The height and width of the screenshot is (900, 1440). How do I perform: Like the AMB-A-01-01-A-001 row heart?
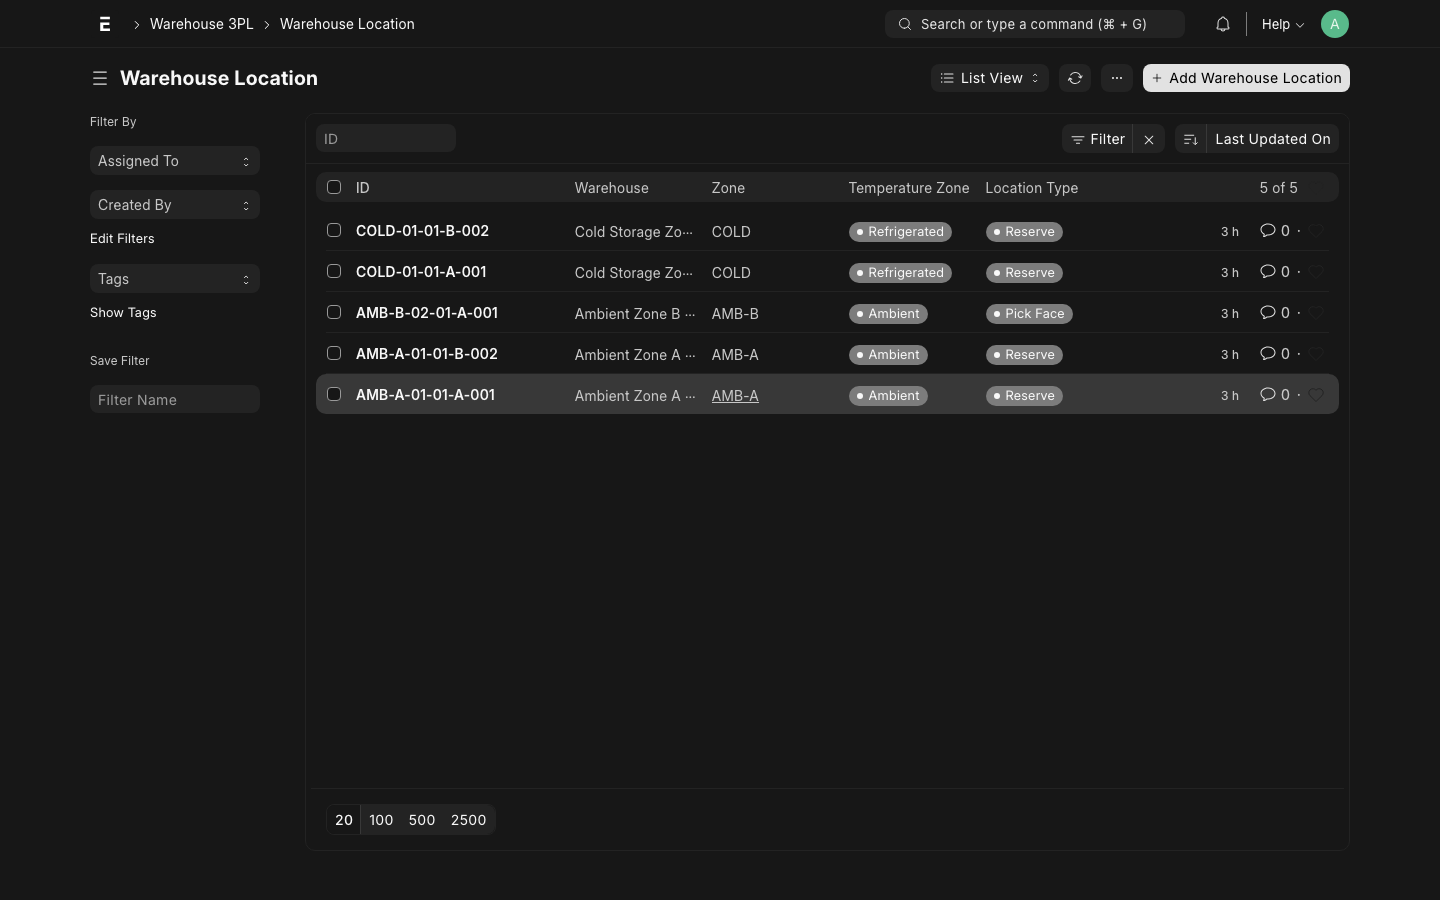[x=1317, y=395]
